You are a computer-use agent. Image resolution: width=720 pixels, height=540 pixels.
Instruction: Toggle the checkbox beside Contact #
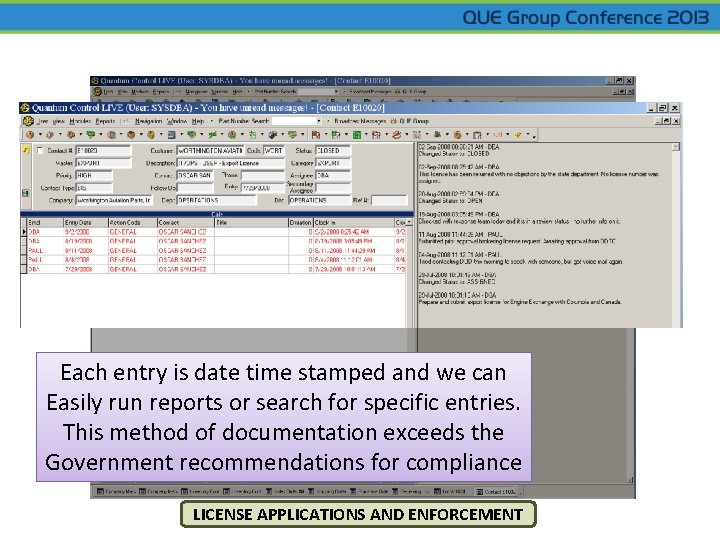coord(40,151)
